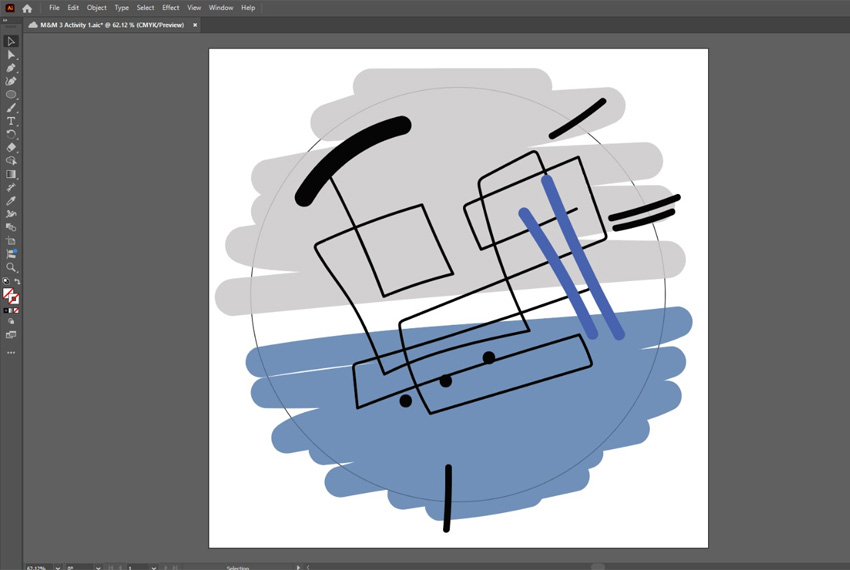Viewport: 850px width, 570px height.
Task: Switch to M&M 3 Activity 1 document tab
Action: pyautogui.click(x=111, y=25)
